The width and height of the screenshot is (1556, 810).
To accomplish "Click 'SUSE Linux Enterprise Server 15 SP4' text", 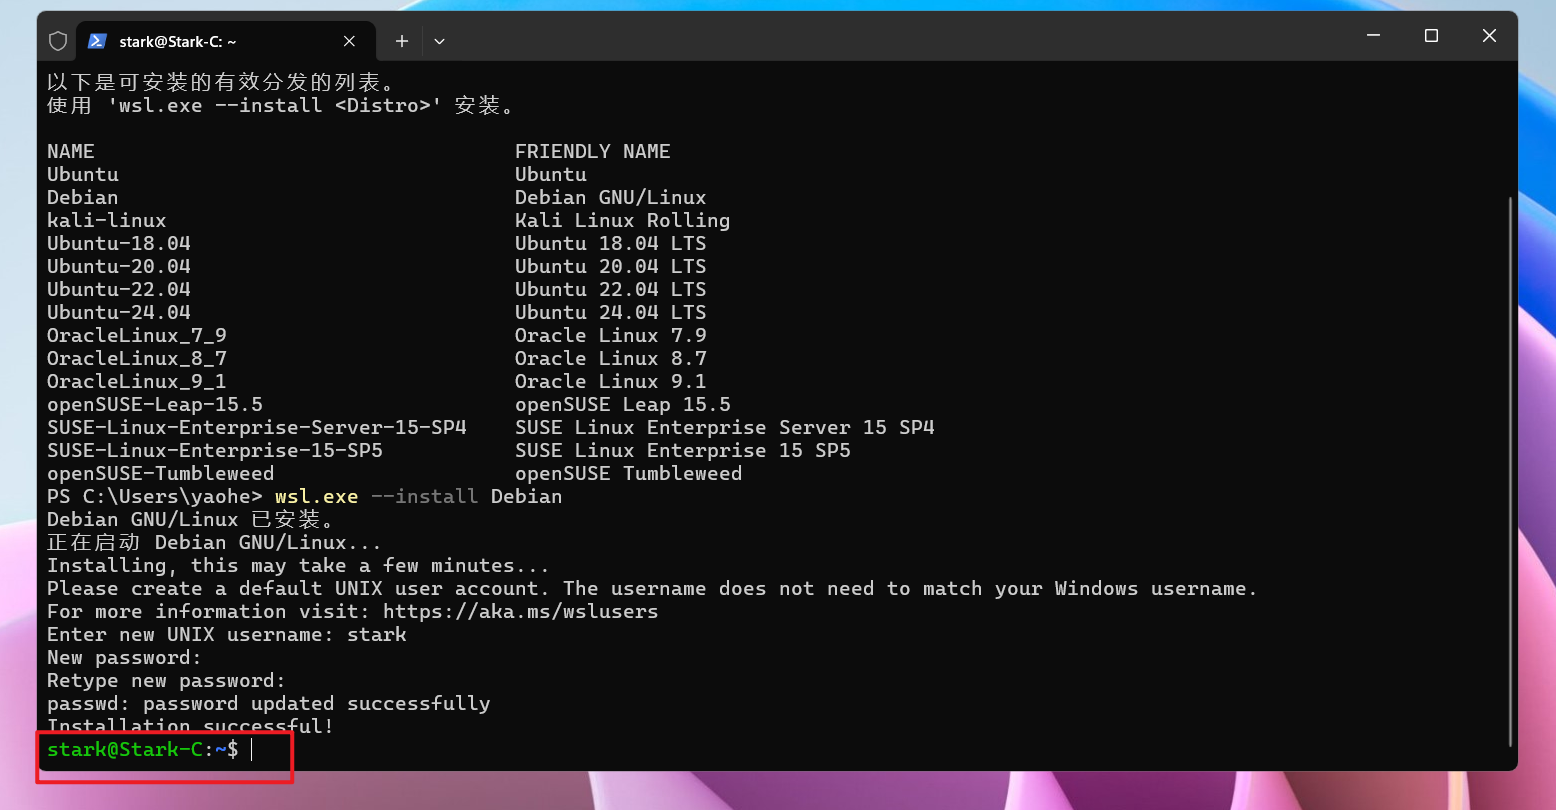I will point(725,427).
